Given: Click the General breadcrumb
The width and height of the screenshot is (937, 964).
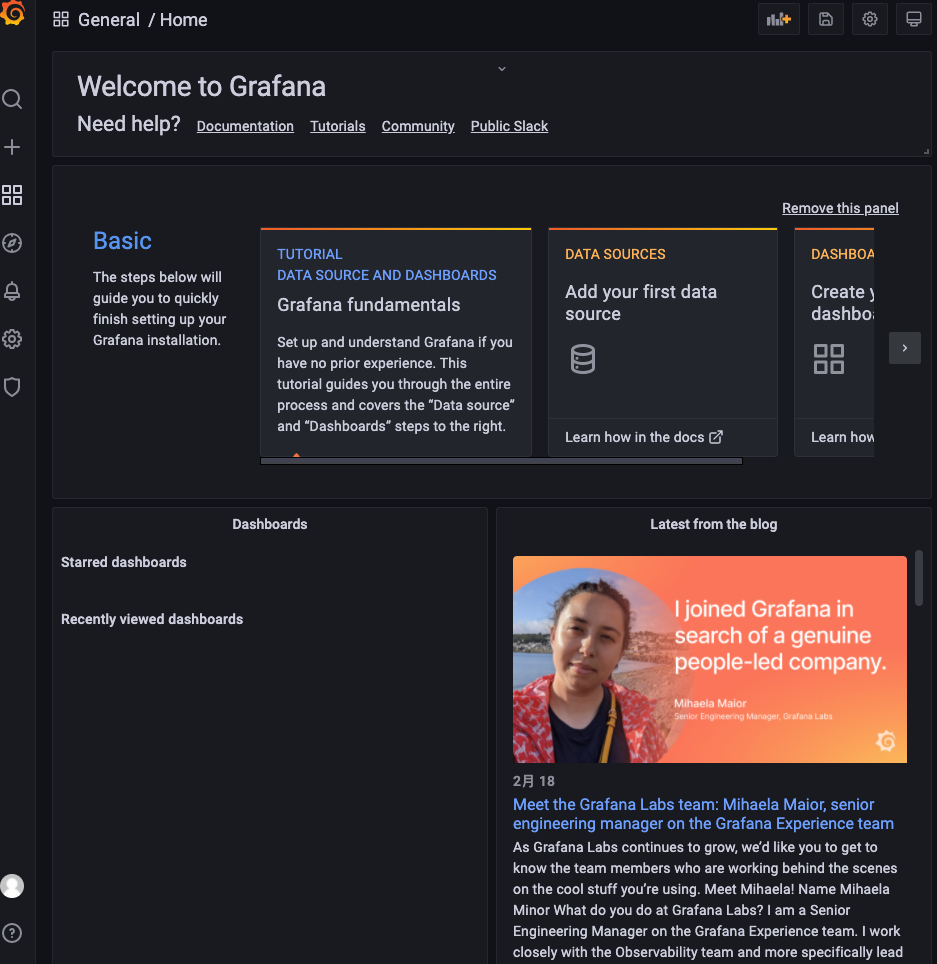Looking at the screenshot, I should pyautogui.click(x=109, y=20).
